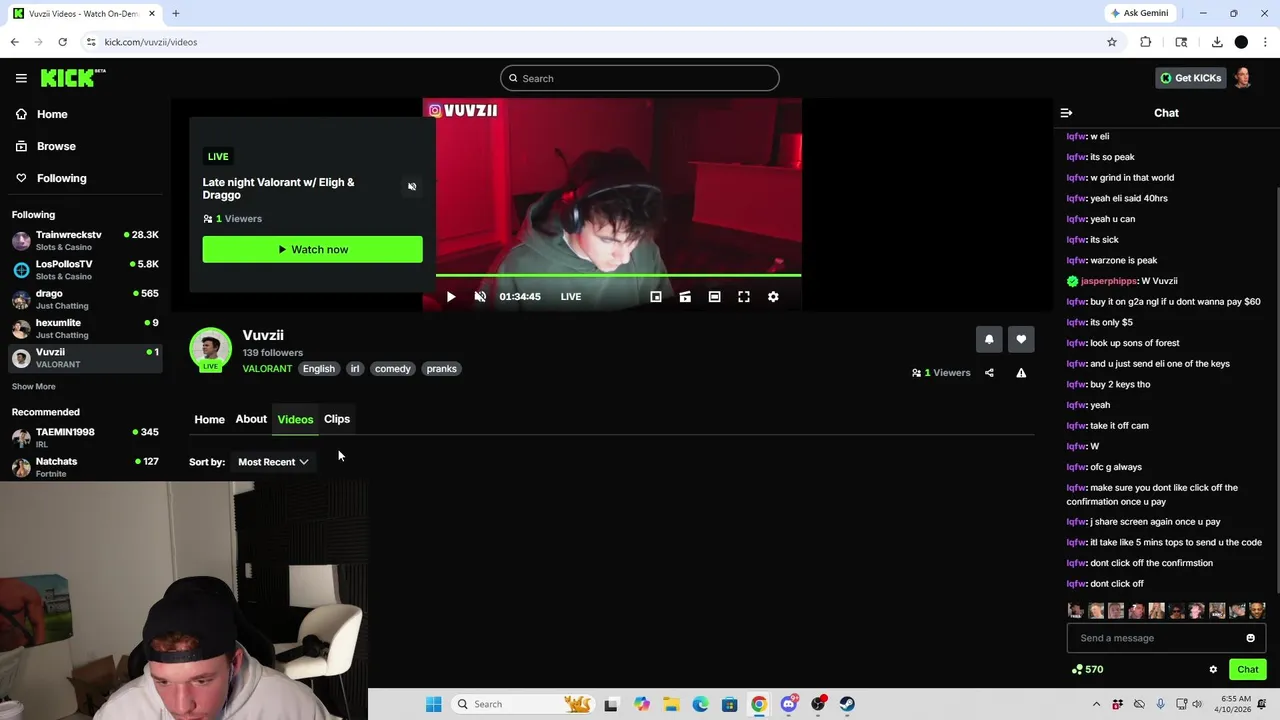Open Chrome extensions puzzle icon
The image size is (1280, 720).
tap(1146, 42)
